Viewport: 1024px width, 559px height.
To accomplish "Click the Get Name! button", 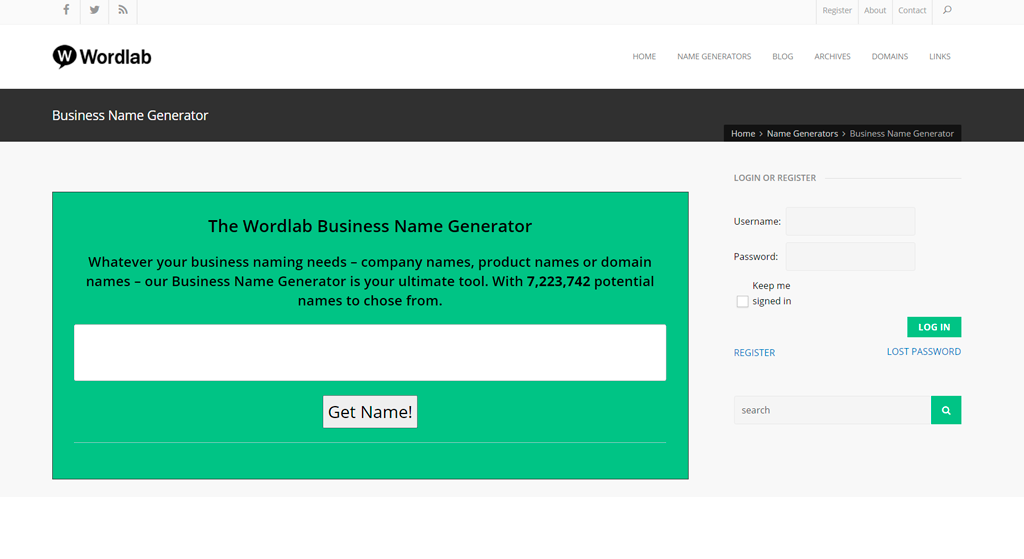I will coord(370,412).
